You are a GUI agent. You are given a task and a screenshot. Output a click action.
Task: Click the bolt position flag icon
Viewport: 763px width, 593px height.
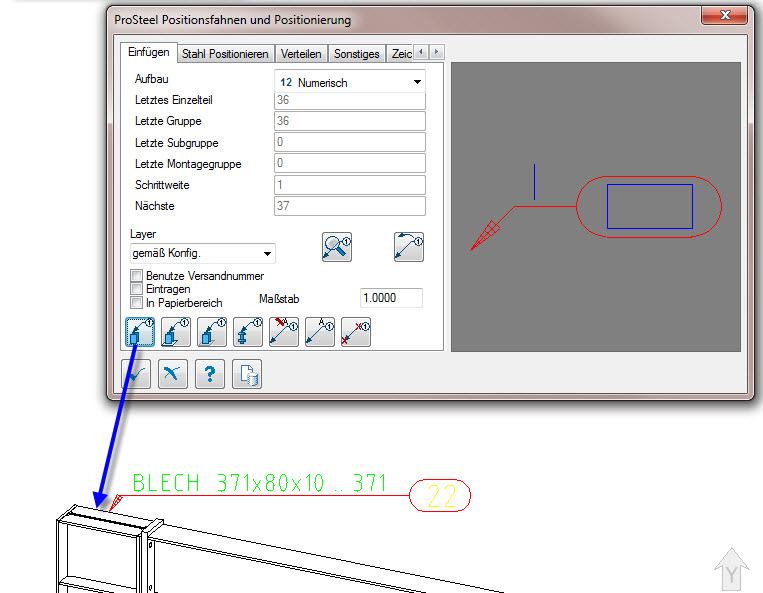pos(248,332)
